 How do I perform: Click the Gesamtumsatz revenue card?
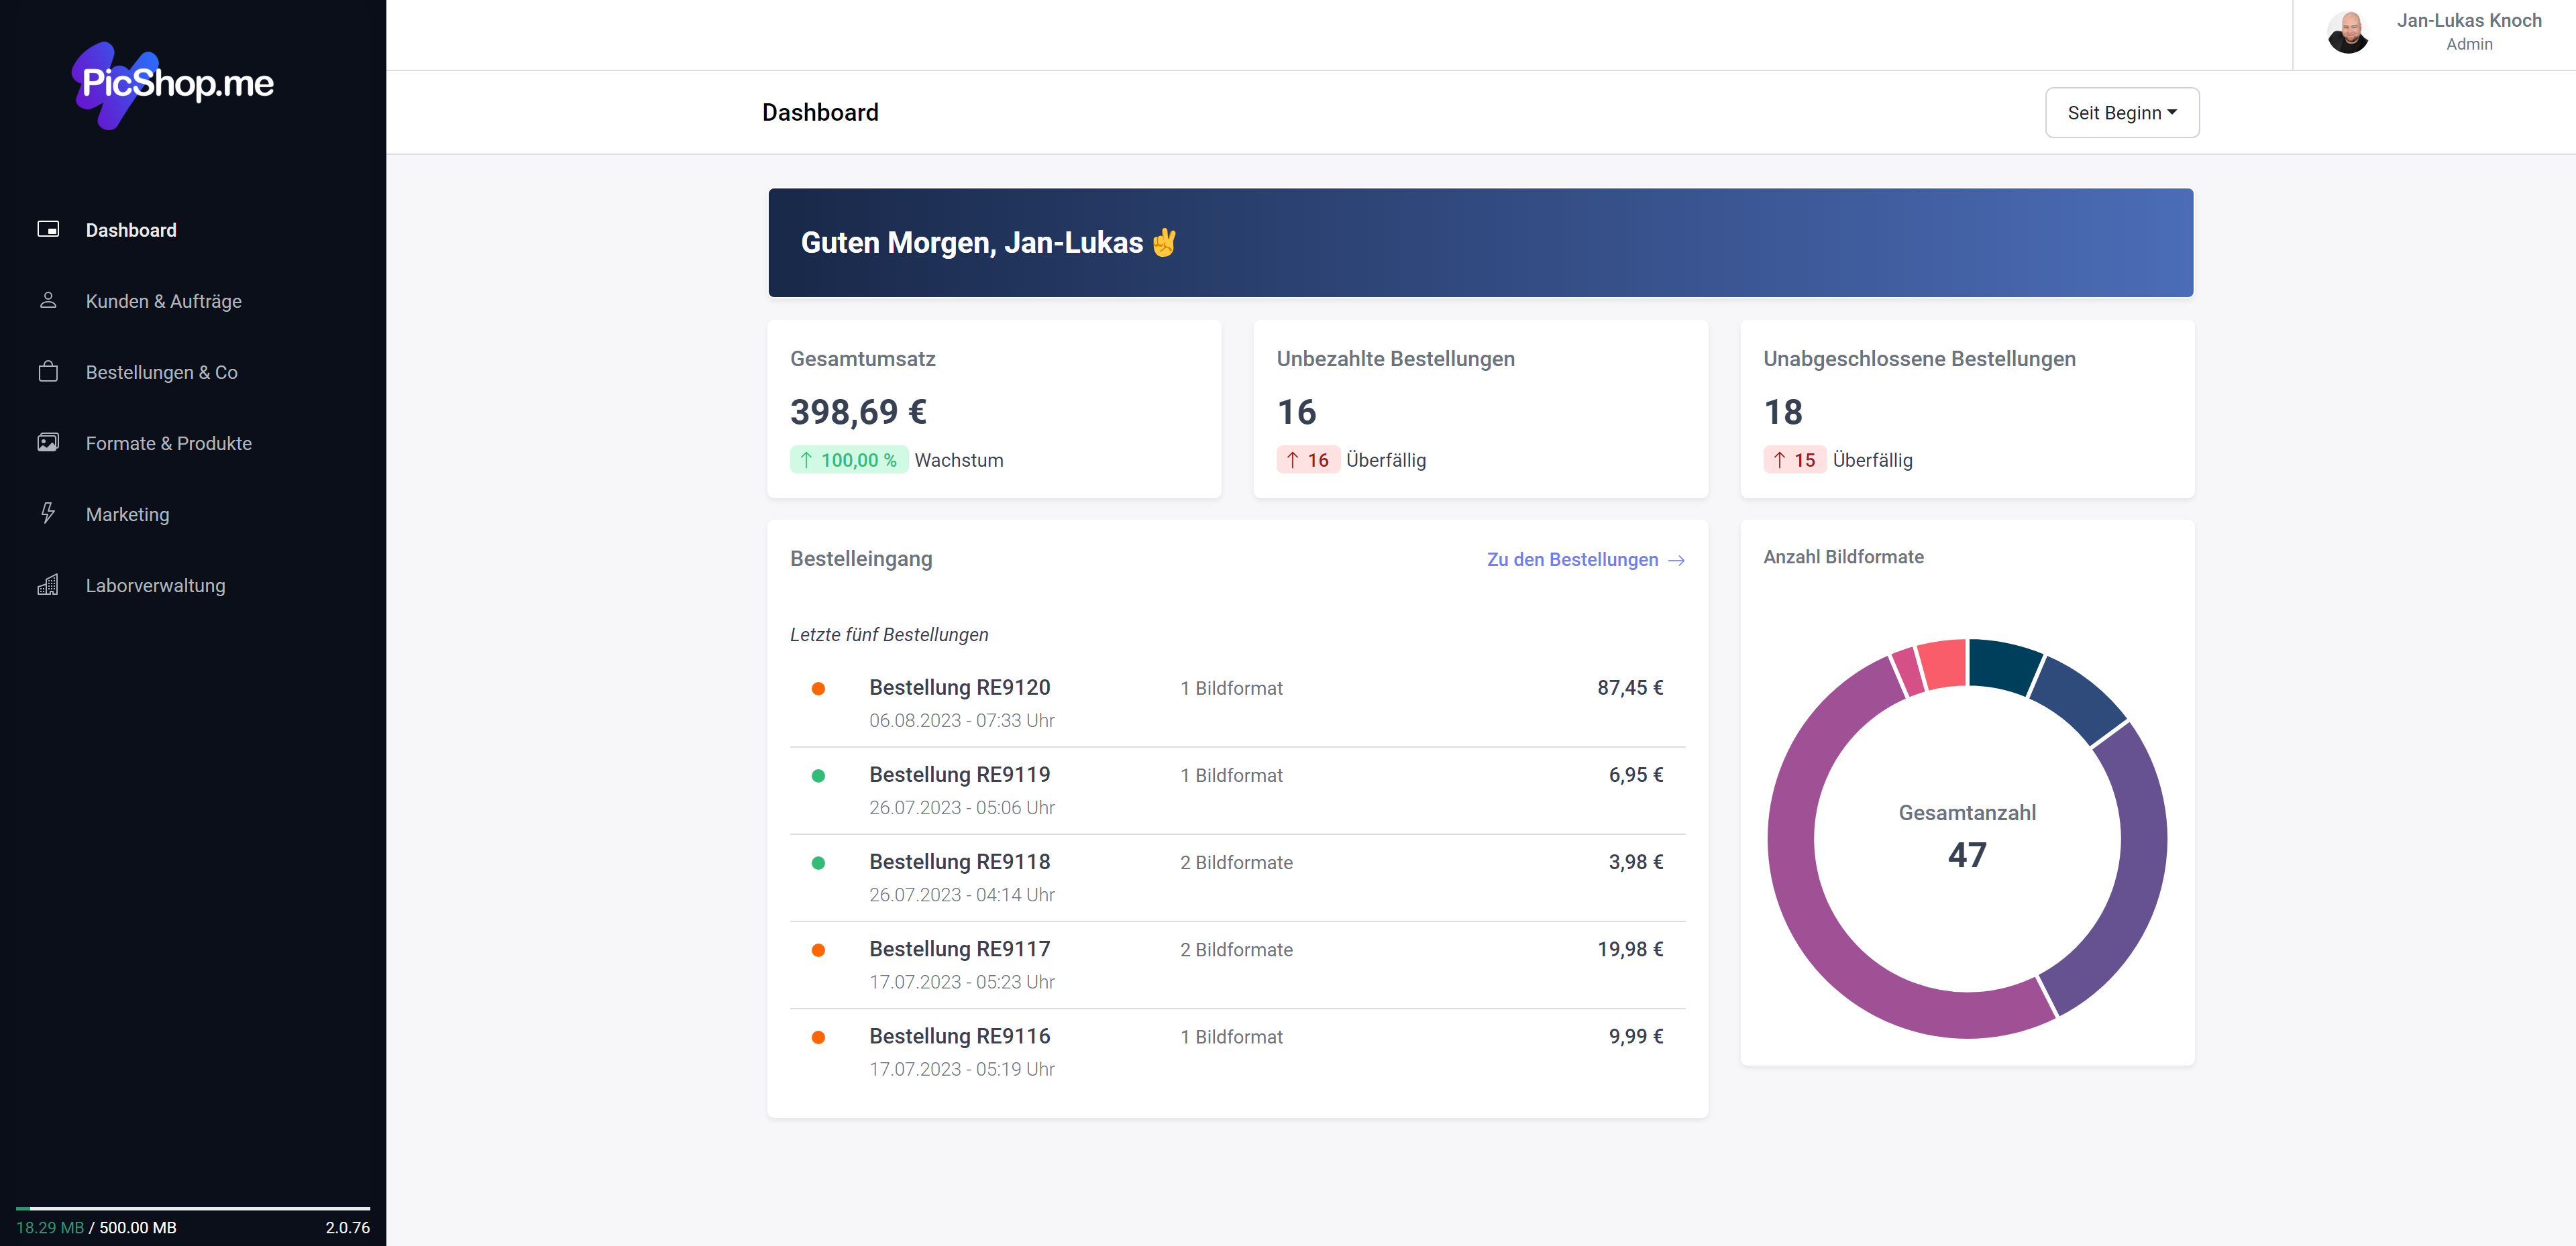click(993, 408)
